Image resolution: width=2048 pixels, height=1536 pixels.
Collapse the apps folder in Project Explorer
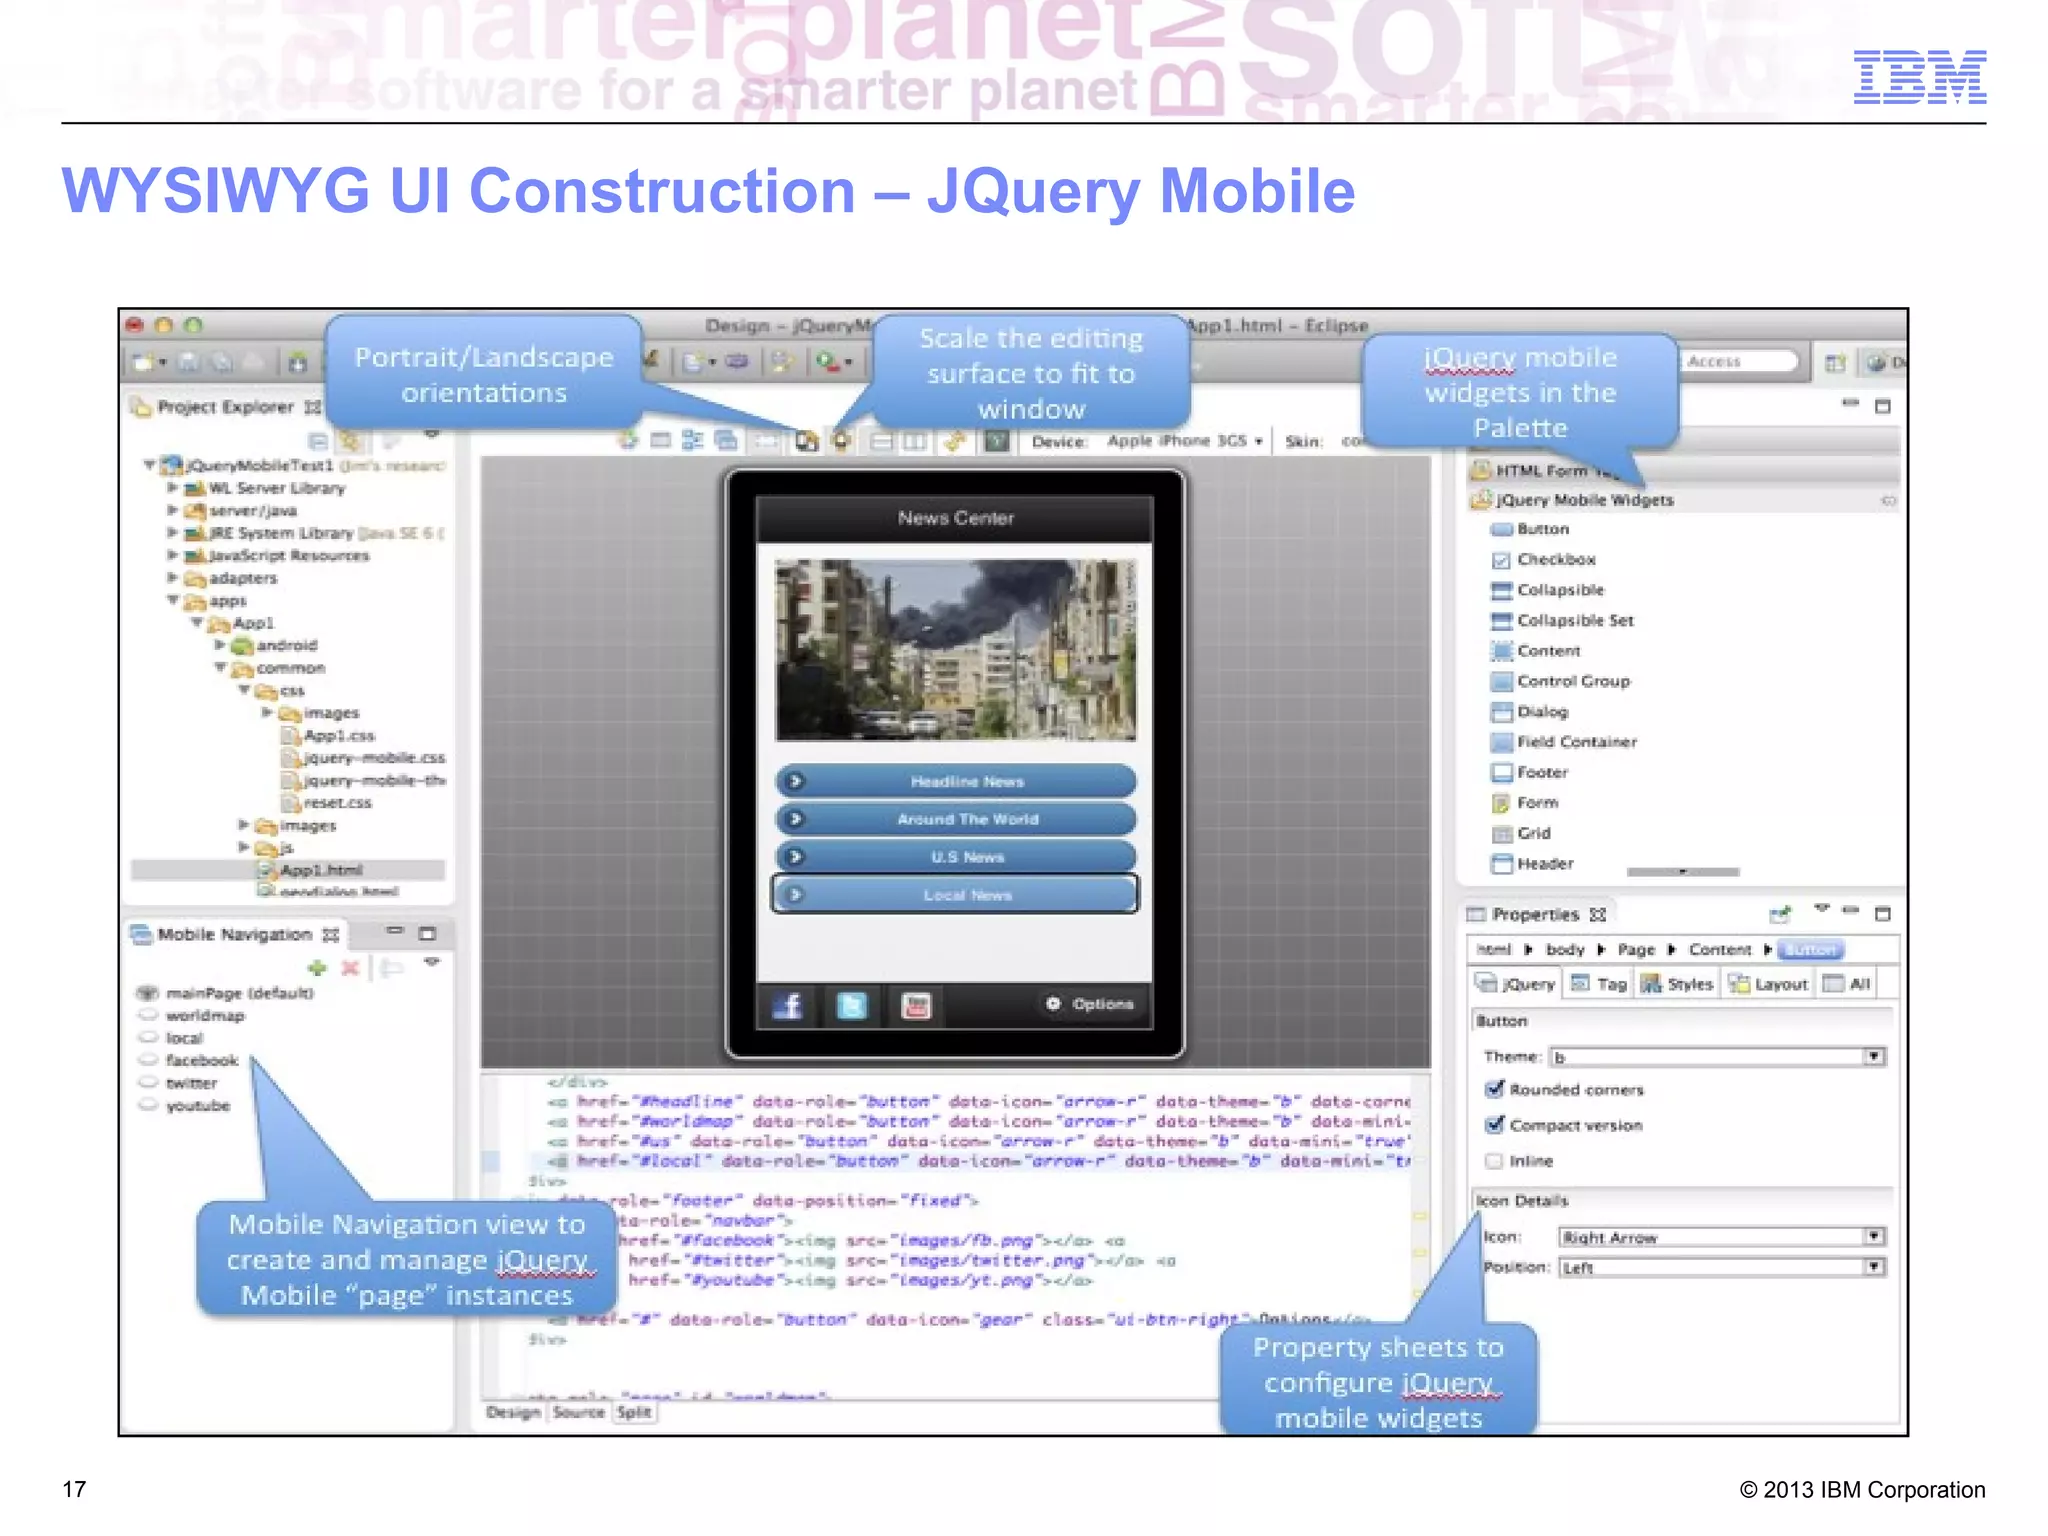pos(173,600)
